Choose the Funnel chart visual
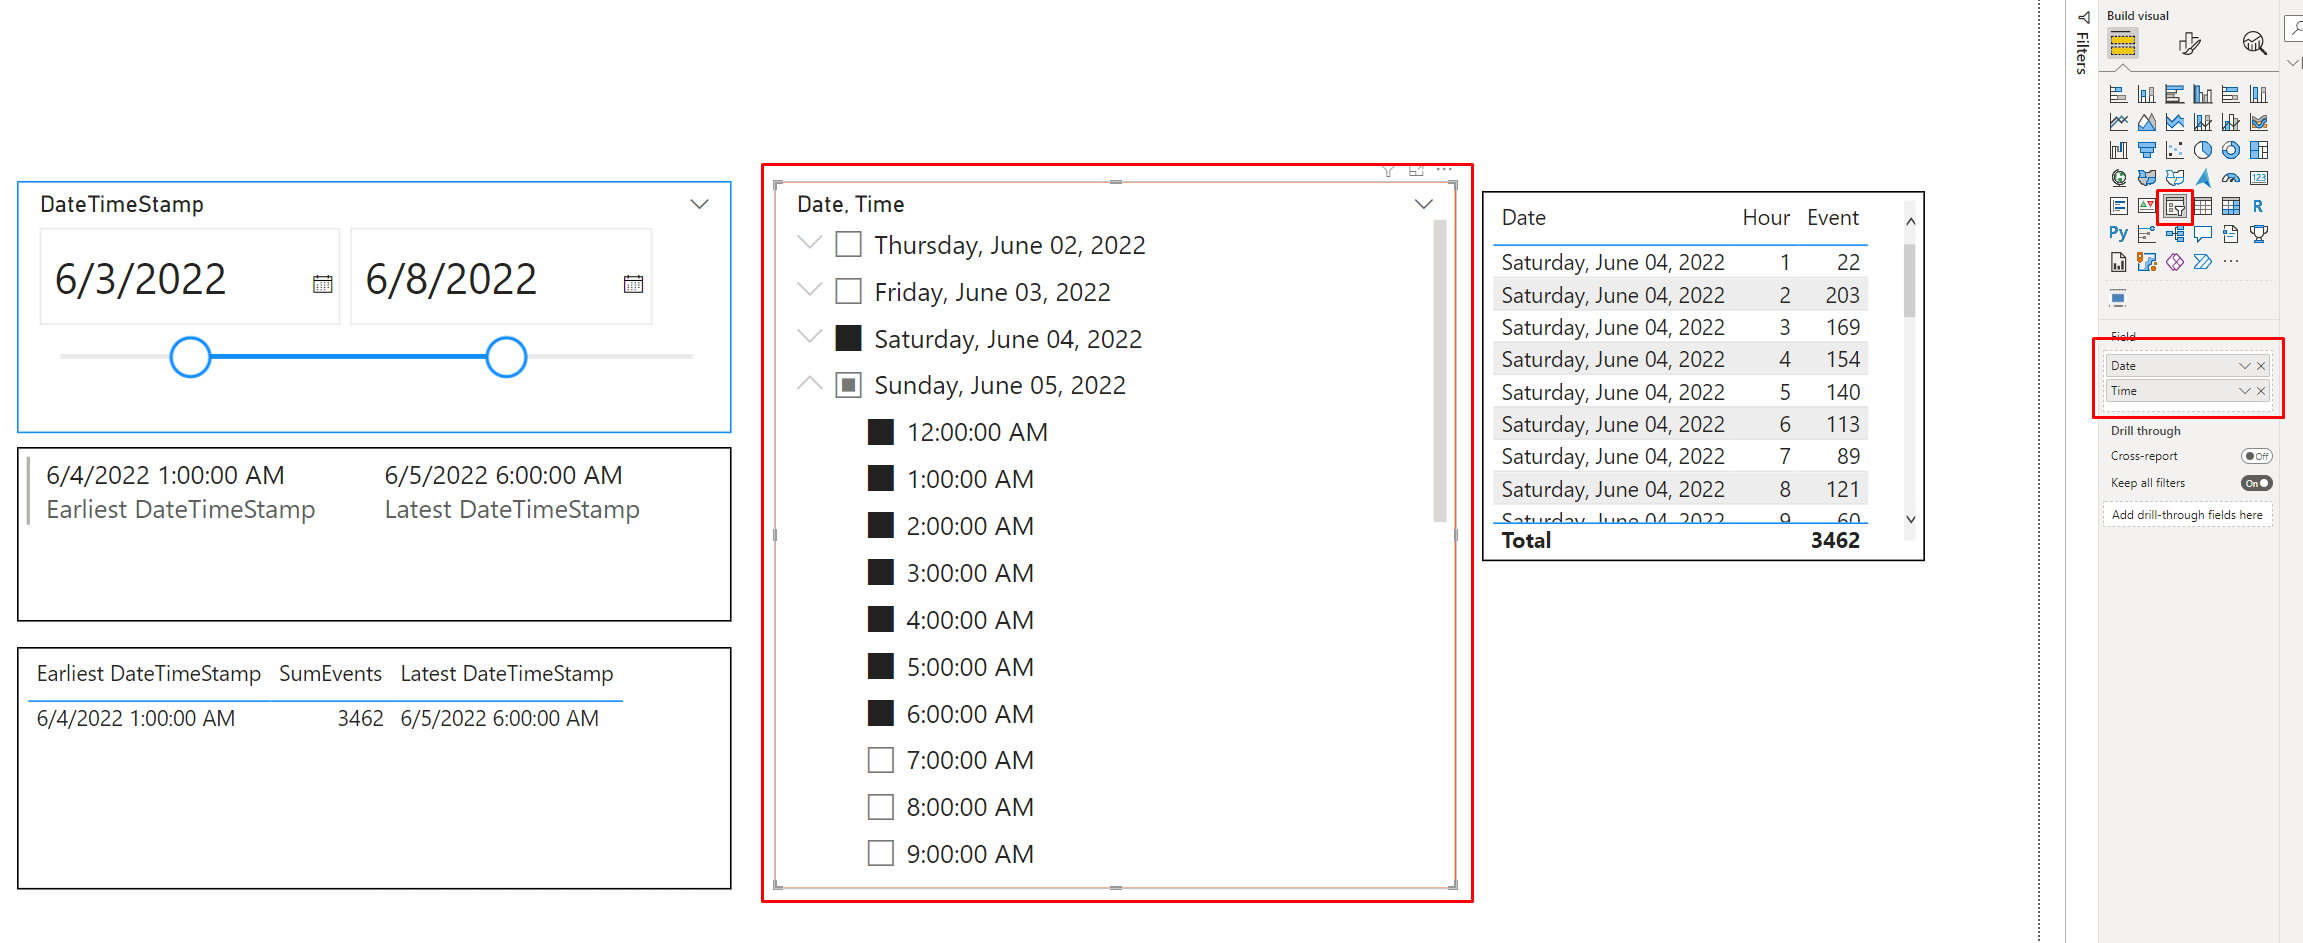Screen dimensions: 2303x943 (x=2146, y=150)
